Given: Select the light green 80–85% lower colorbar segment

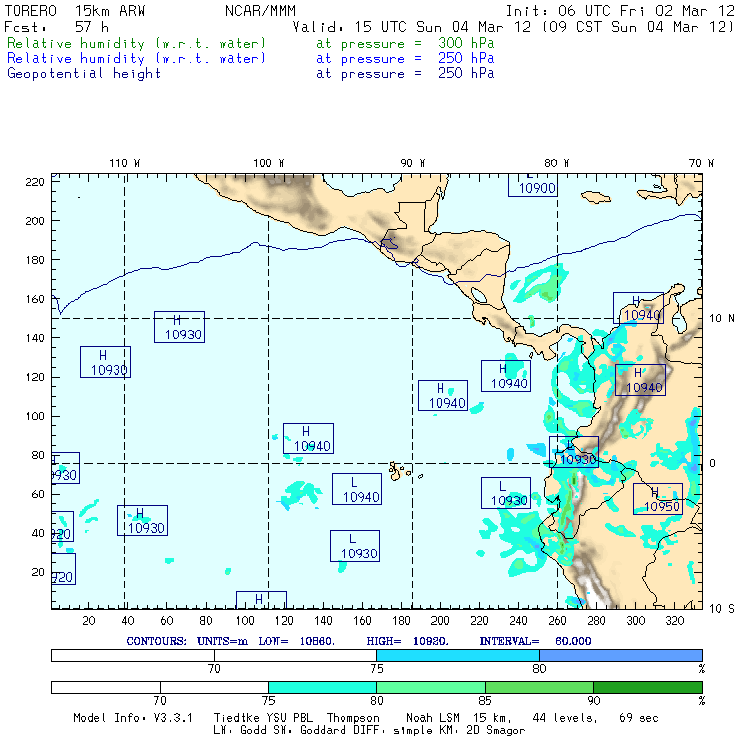Looking at the screenshot, I should [x=431, y=687].
